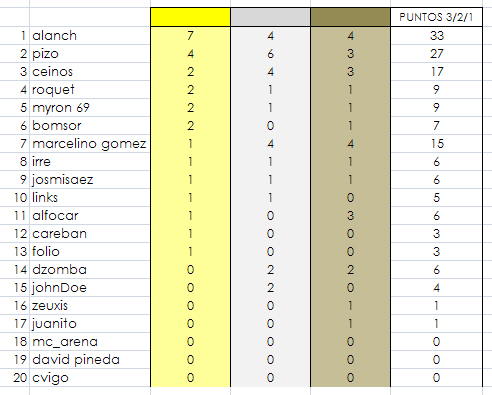This screenshot has width=492, height=395.
Task: Click the david pineda name cell
Action: (90, 359)
